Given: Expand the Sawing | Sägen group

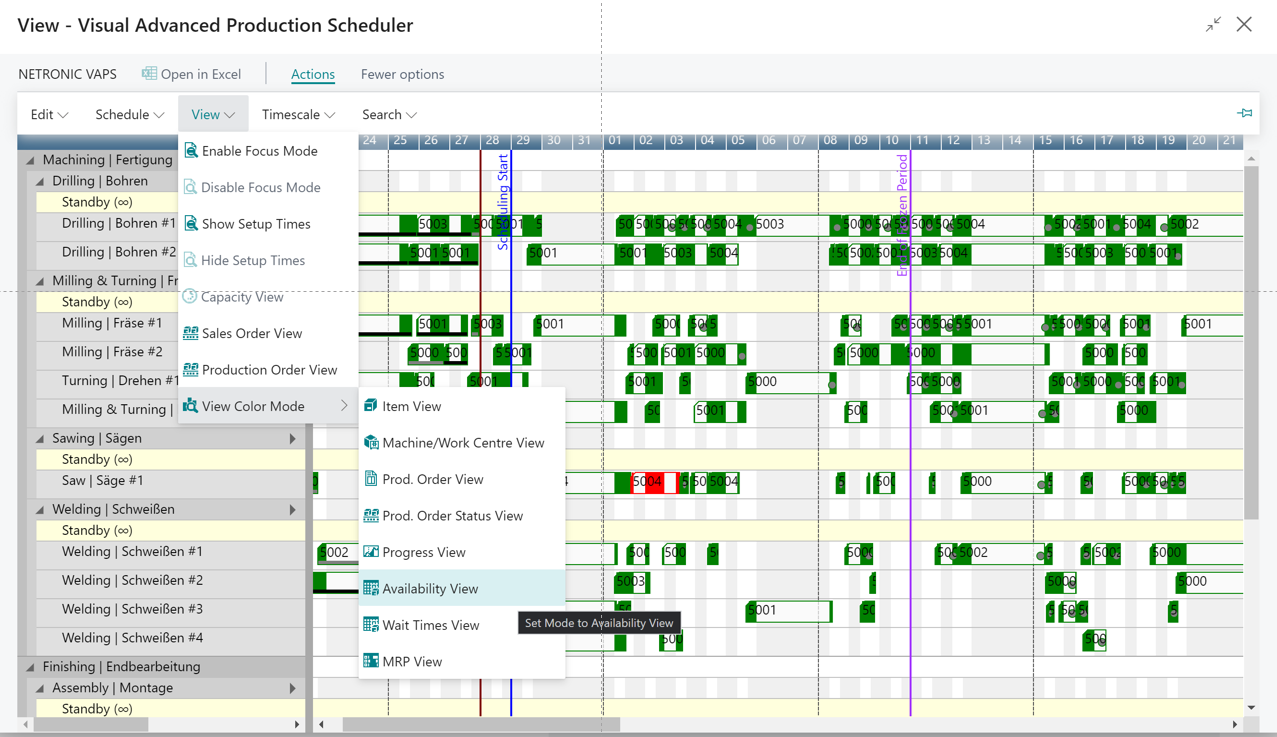Looking at the screenshot, I should [x=292, y=437].
